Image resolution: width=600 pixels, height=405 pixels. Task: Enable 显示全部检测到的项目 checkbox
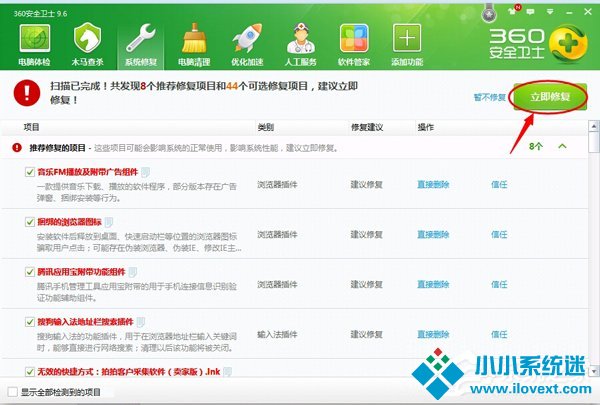point(13,392)
